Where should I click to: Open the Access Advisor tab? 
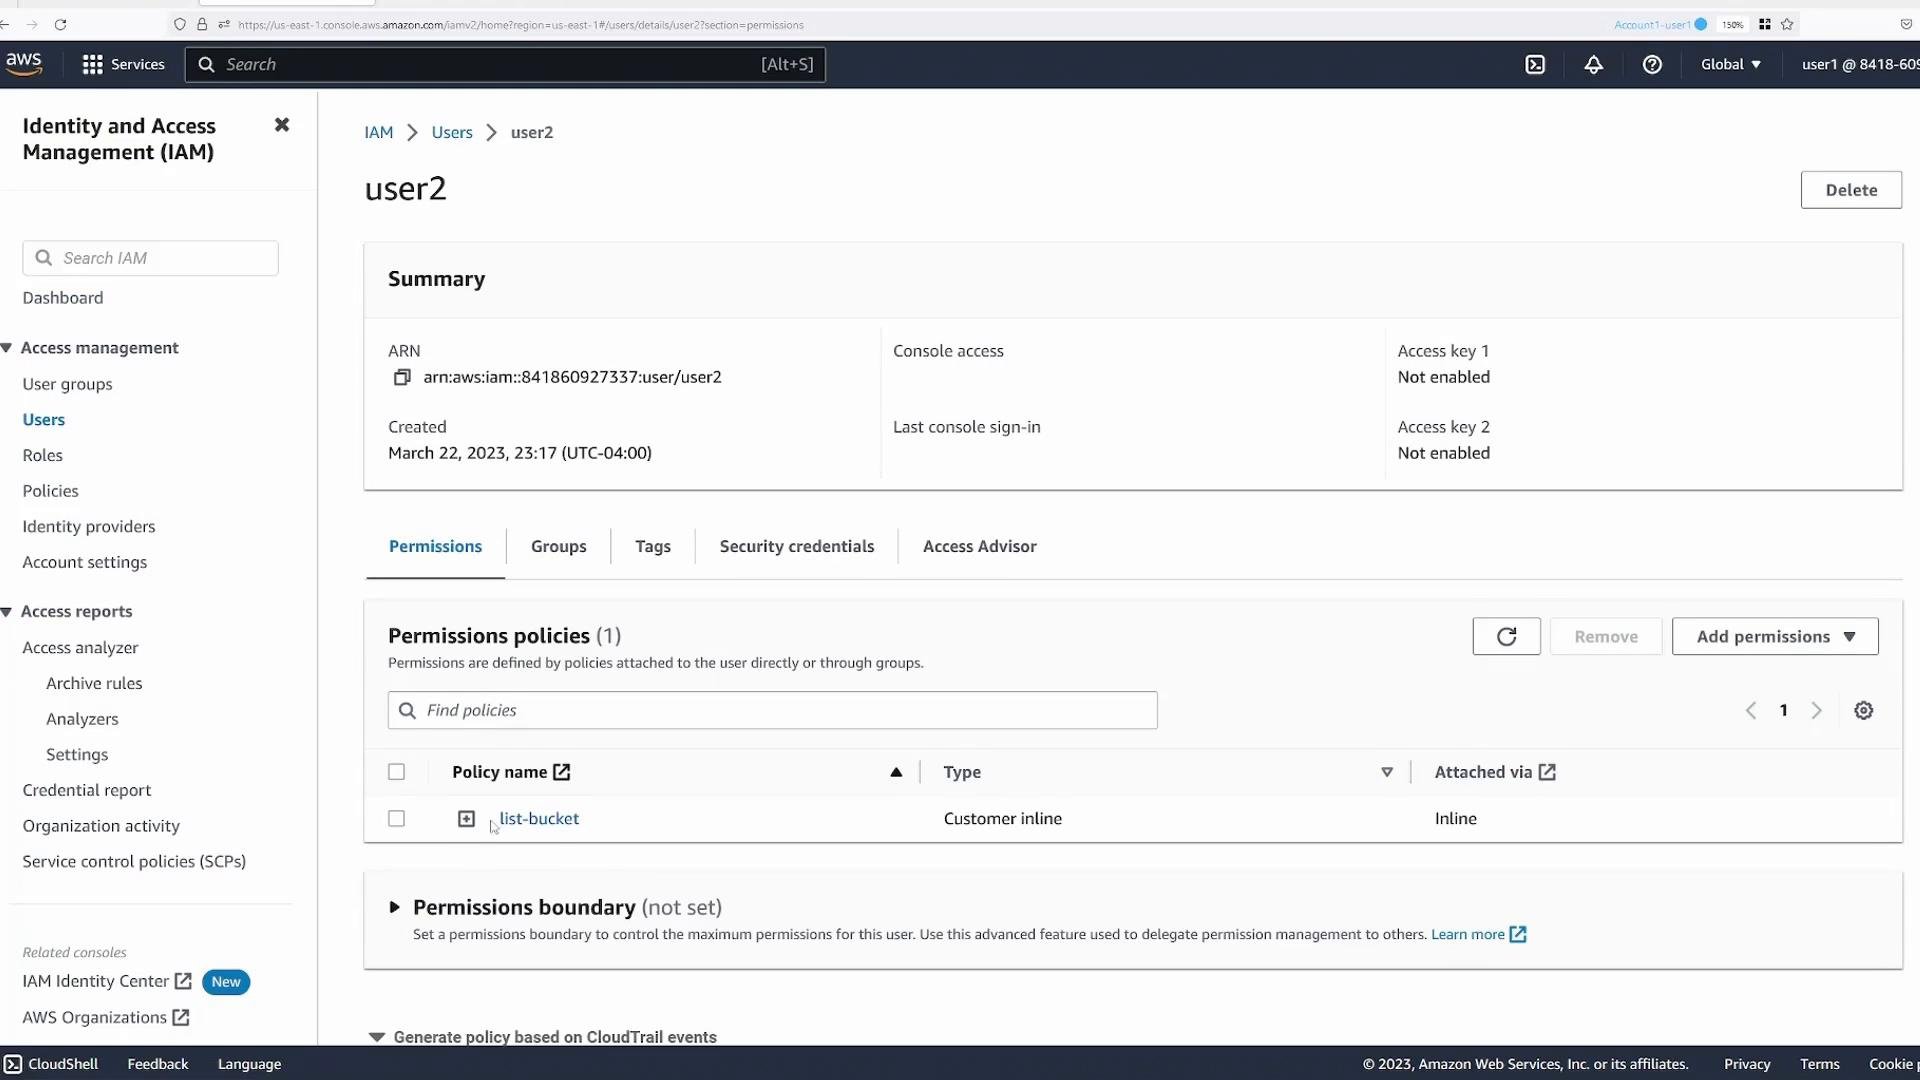[979, 546]
